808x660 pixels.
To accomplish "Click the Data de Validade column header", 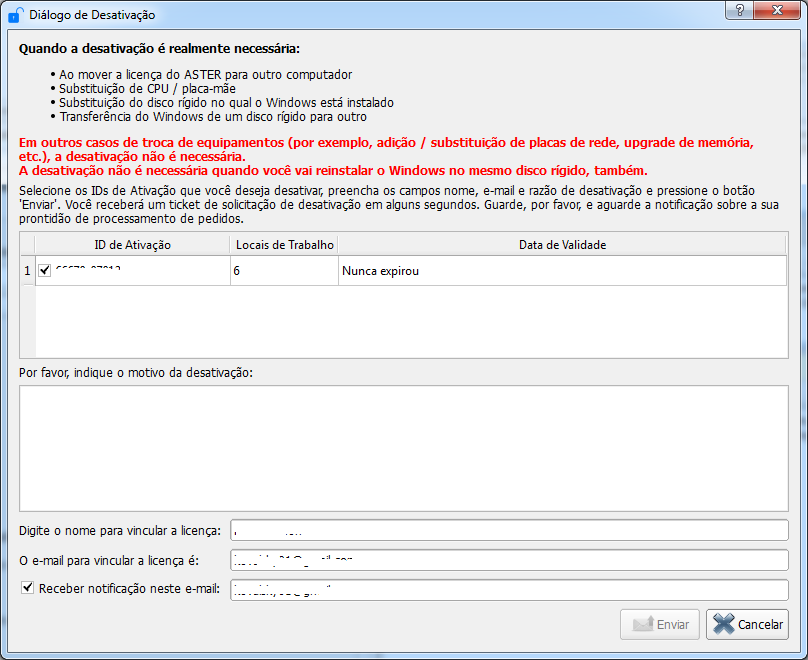I will tap(562, 245).
